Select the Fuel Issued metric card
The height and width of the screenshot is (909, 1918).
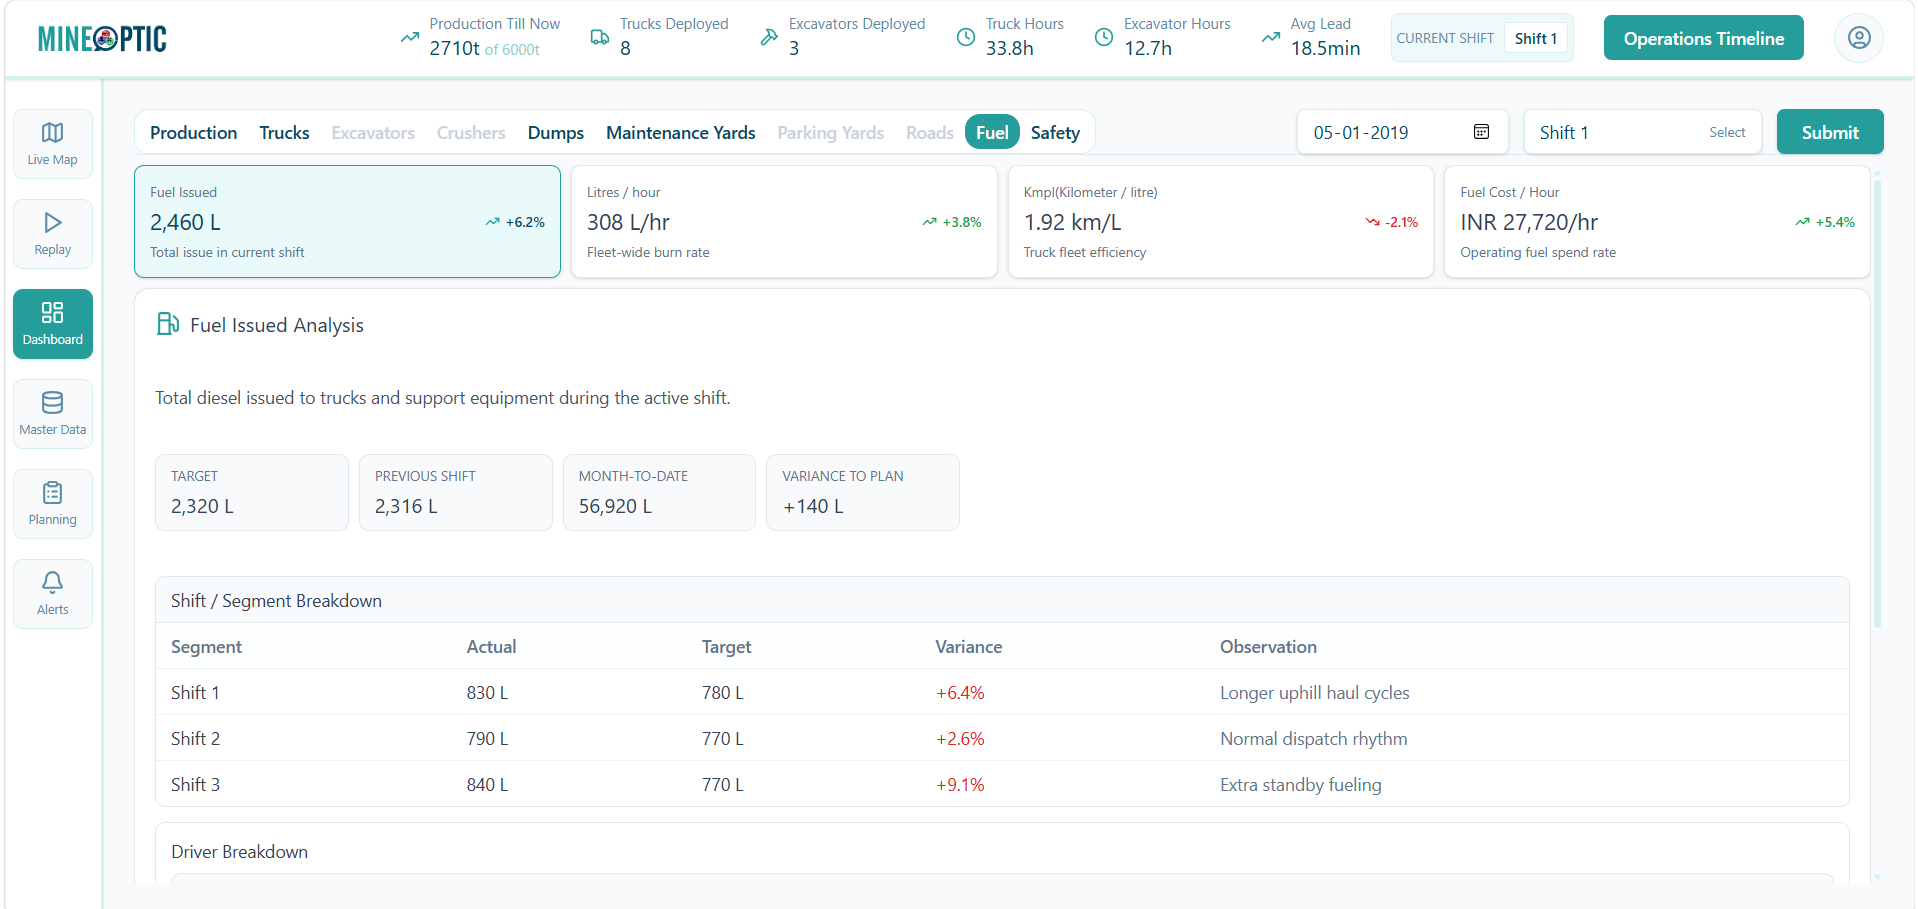[347, 221]
